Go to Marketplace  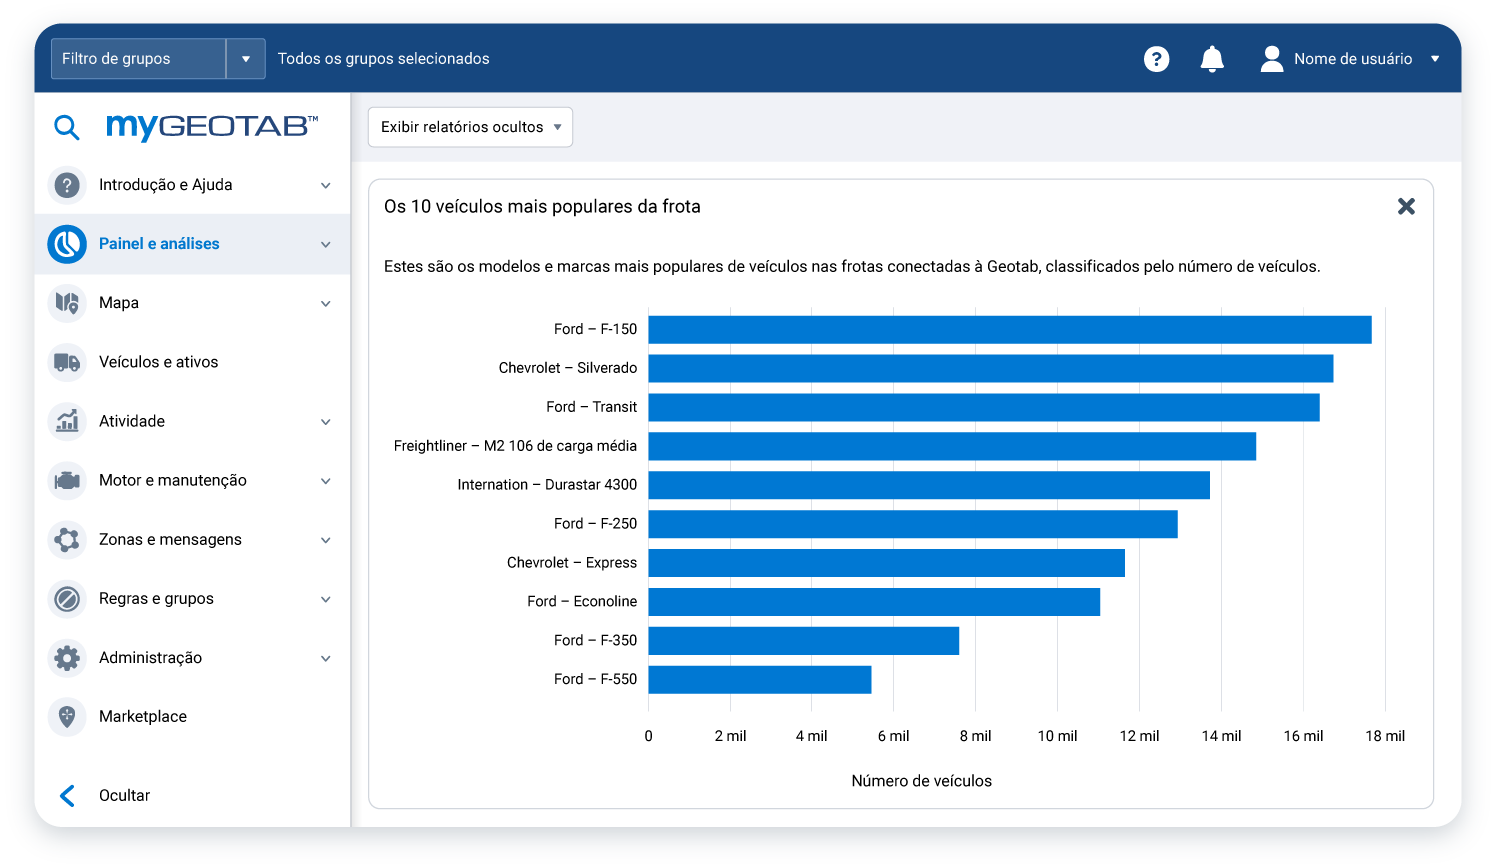coord(192,717)
